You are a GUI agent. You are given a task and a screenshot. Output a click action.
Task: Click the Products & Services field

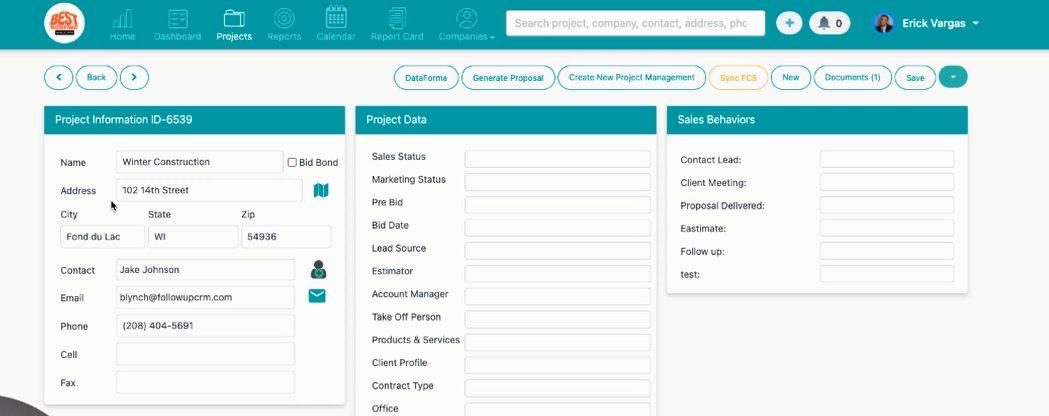point(558,342)
